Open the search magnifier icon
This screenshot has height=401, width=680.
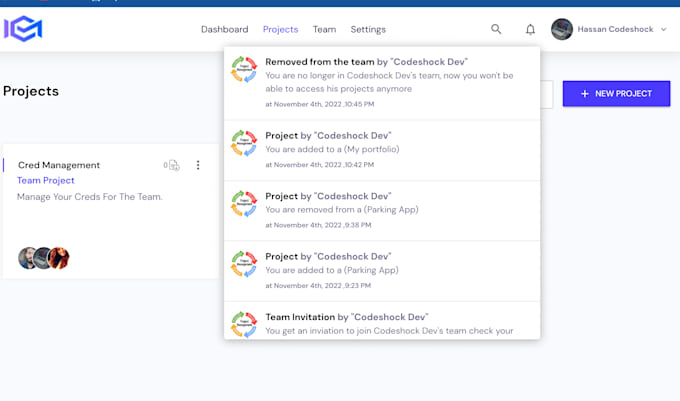(x=496, y=30)
